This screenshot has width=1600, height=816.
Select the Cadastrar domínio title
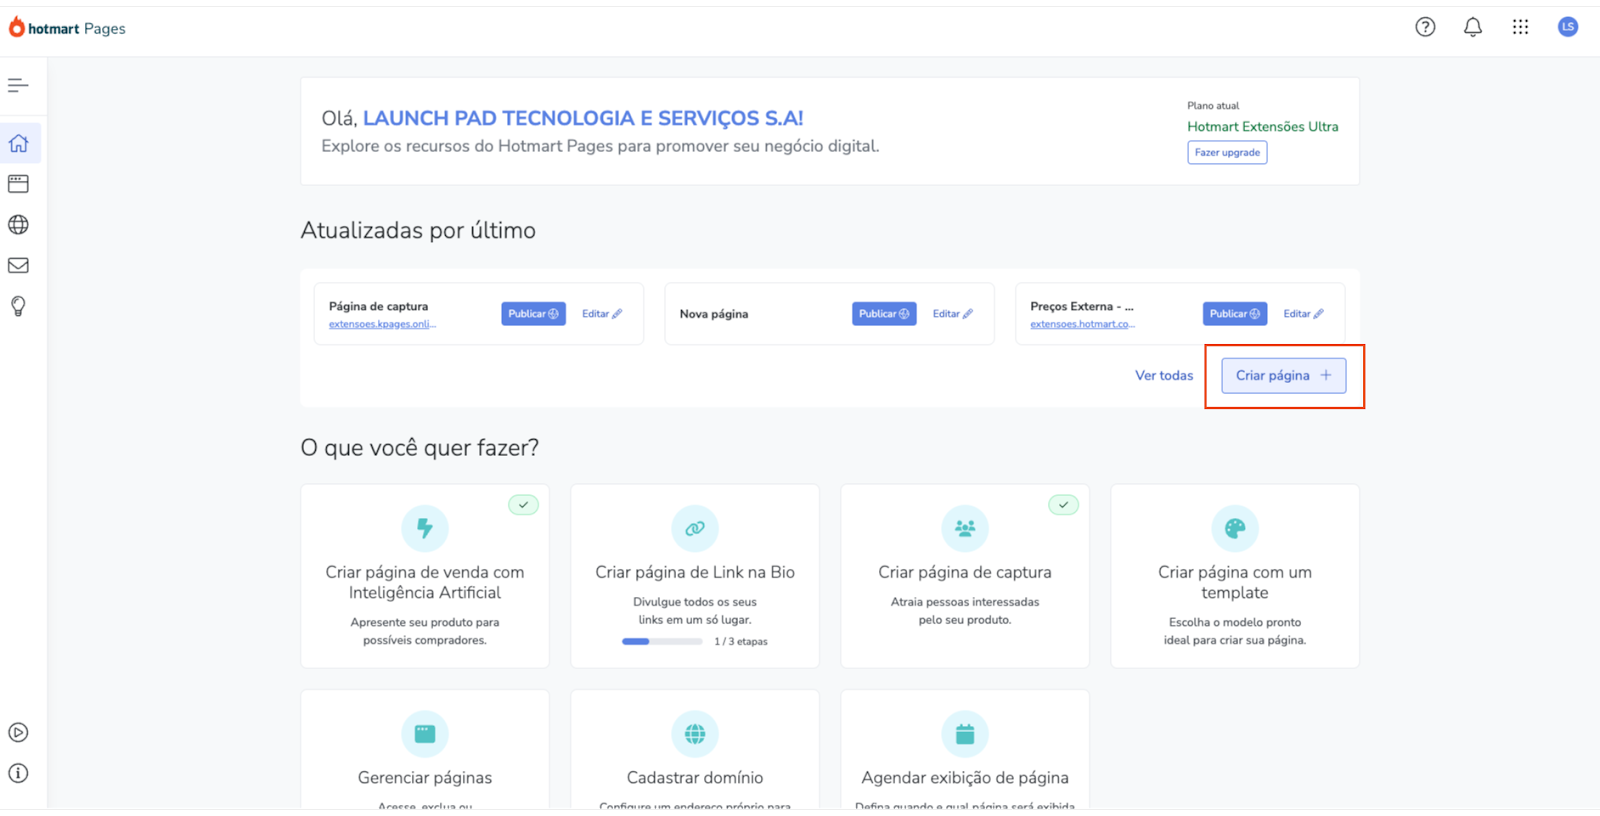pyautogui.click(x=695, y=778)
